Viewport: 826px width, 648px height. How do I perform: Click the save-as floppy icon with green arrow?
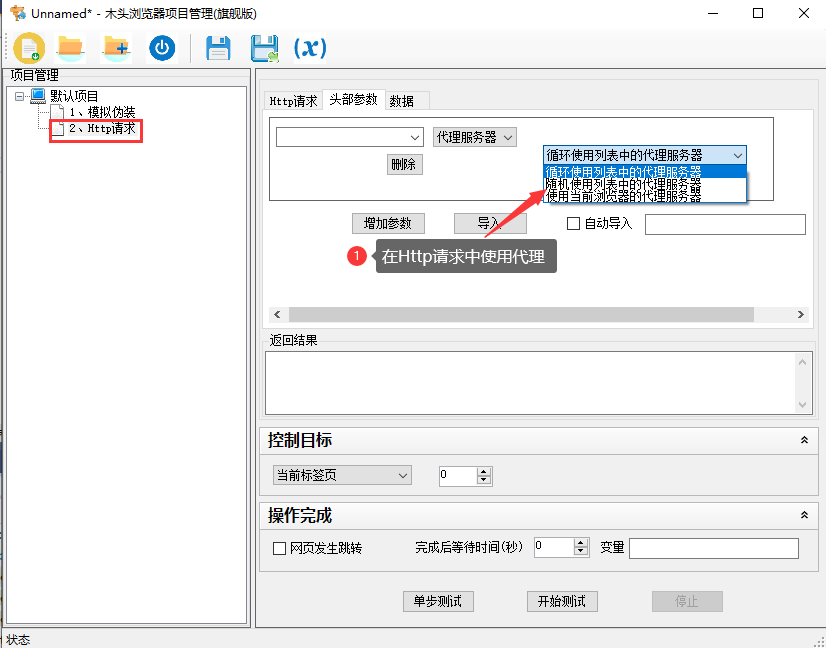click(x=263, y=47)
